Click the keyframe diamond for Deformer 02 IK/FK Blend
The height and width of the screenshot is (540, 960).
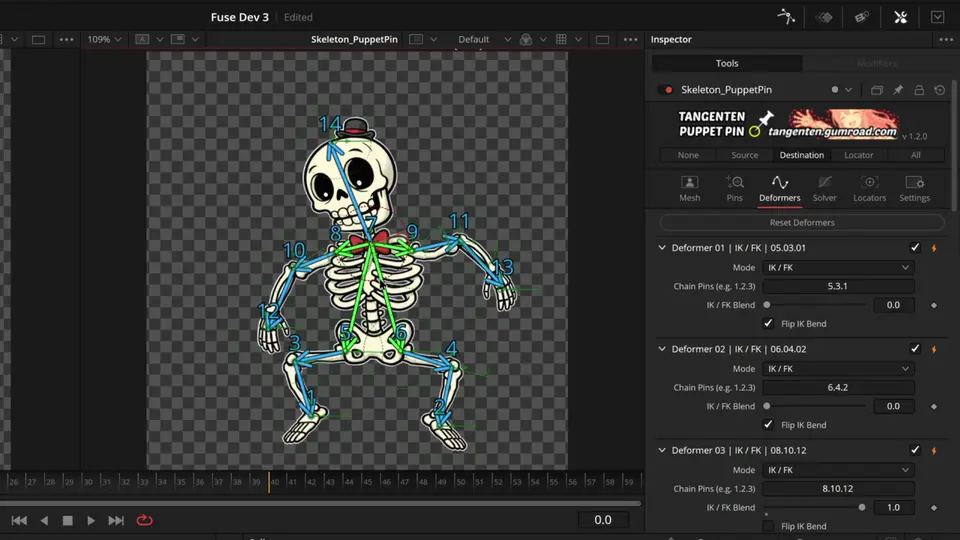tap(934, 406)
